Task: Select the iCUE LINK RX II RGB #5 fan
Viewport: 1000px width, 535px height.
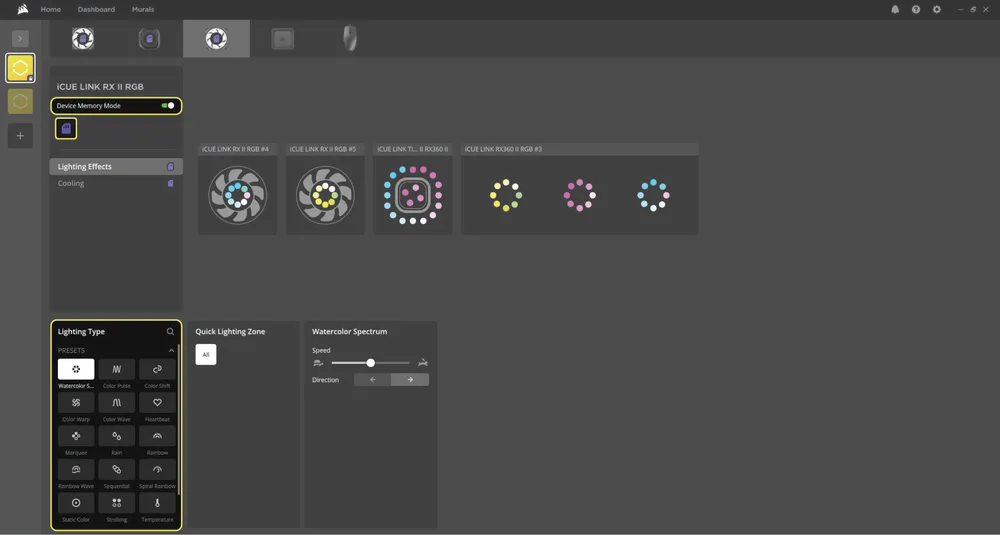Action: tap(325, 194)
